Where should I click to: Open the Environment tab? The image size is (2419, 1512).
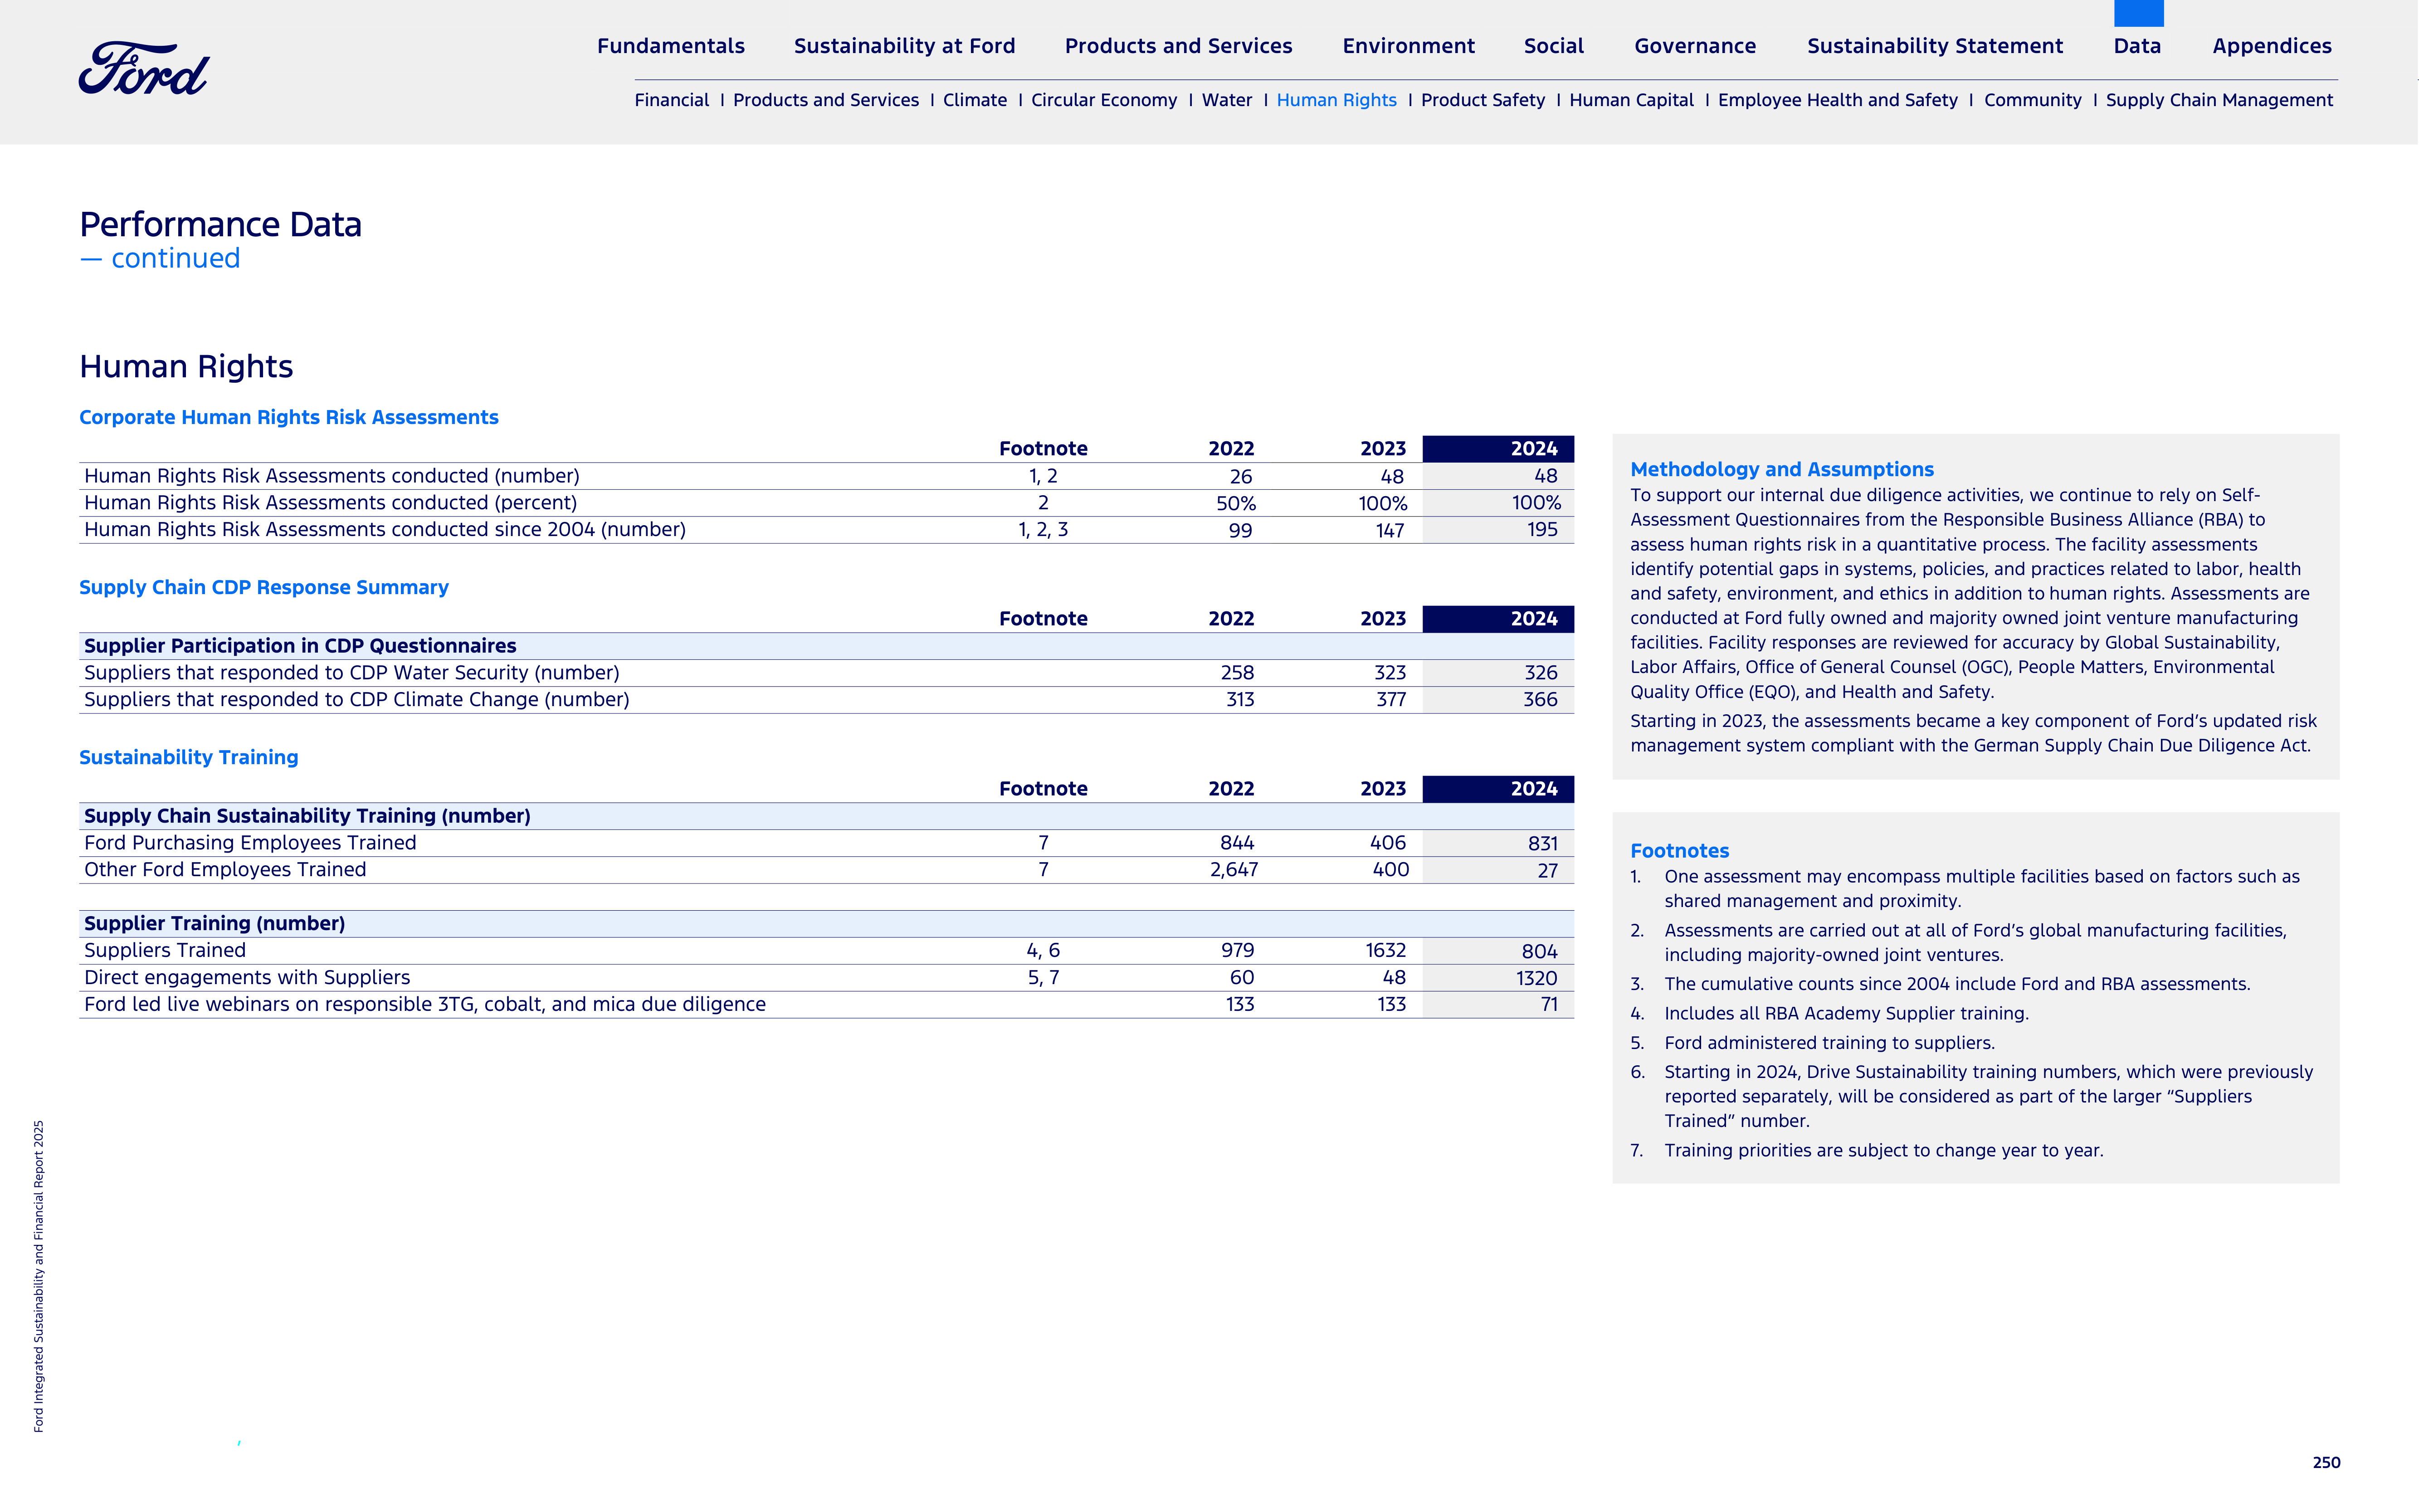1408,46
